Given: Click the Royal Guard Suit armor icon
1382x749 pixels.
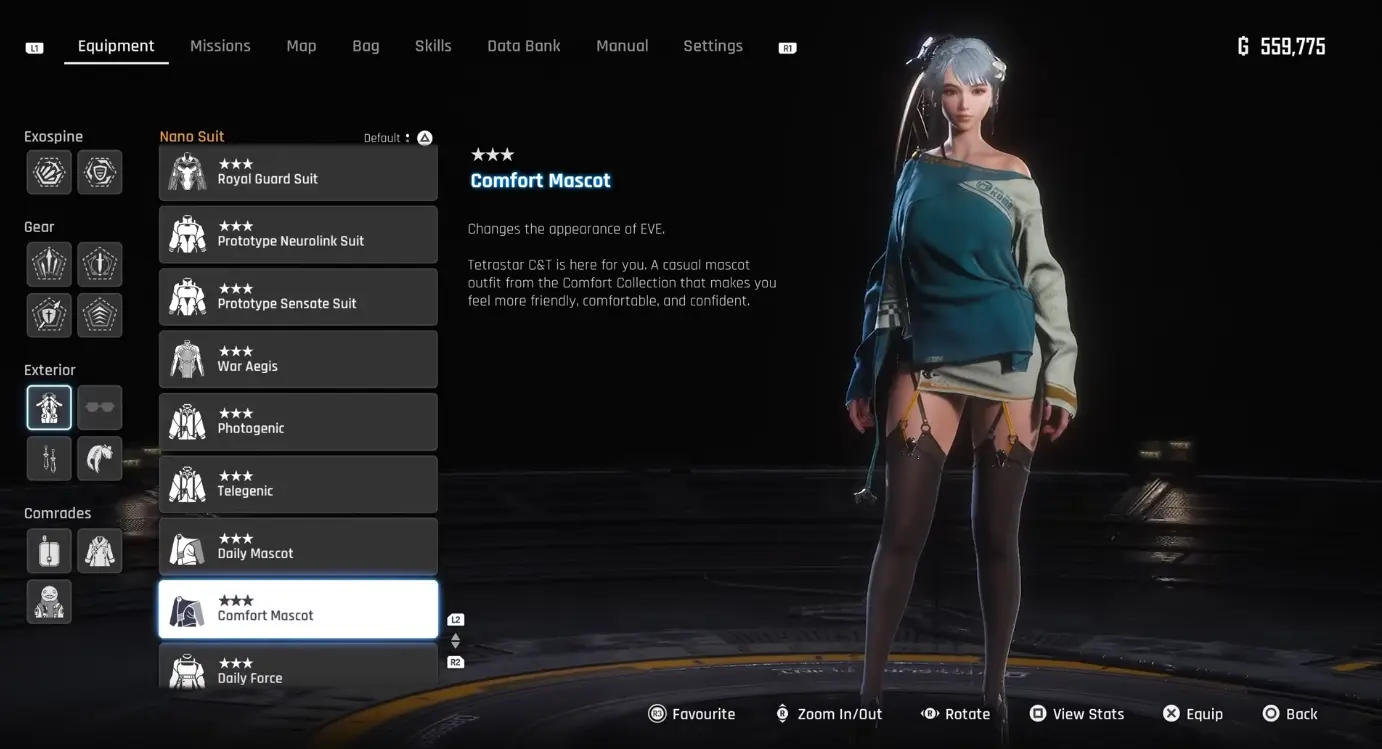Looking at the screenshot, I should click(187, 172).
